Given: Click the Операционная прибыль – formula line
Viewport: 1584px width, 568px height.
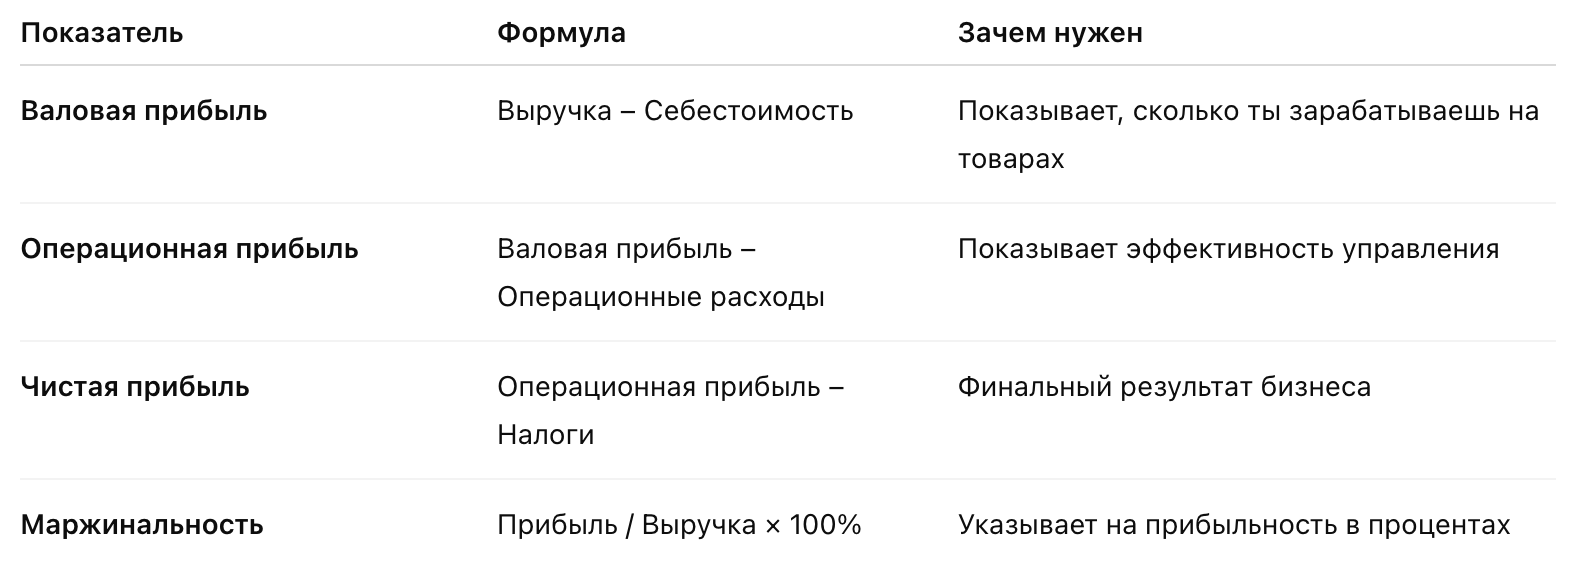Looking at the screenshot, I should coord(670,387).
